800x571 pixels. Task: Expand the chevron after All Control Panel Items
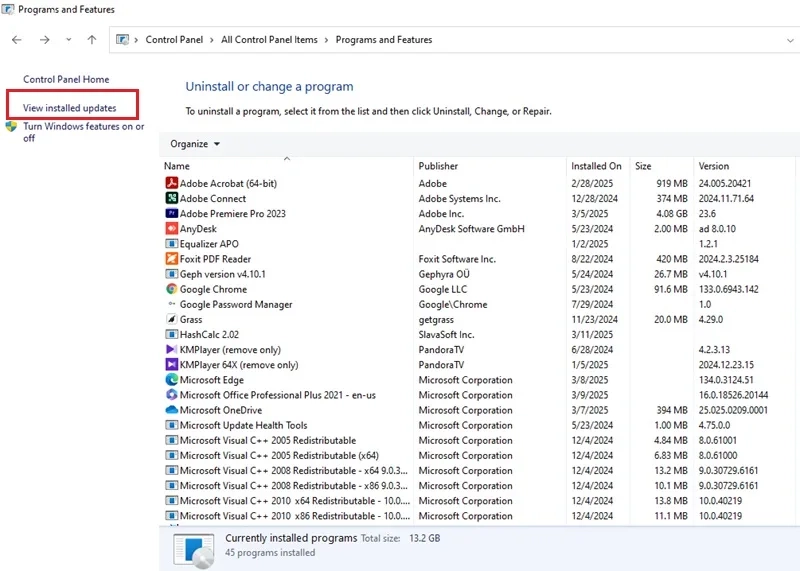pos(327,40)
